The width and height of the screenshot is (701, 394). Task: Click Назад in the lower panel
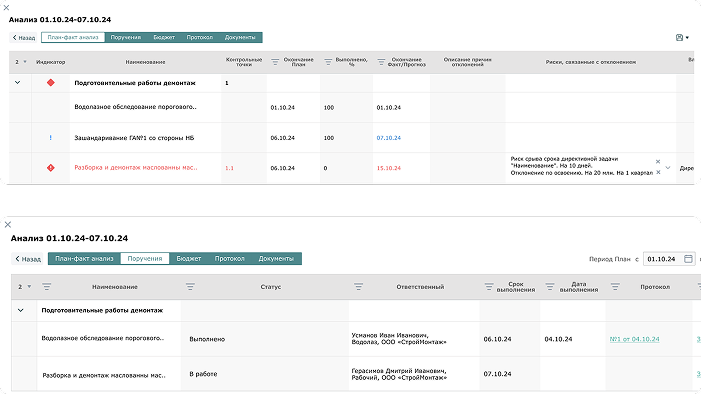point(28,259)
